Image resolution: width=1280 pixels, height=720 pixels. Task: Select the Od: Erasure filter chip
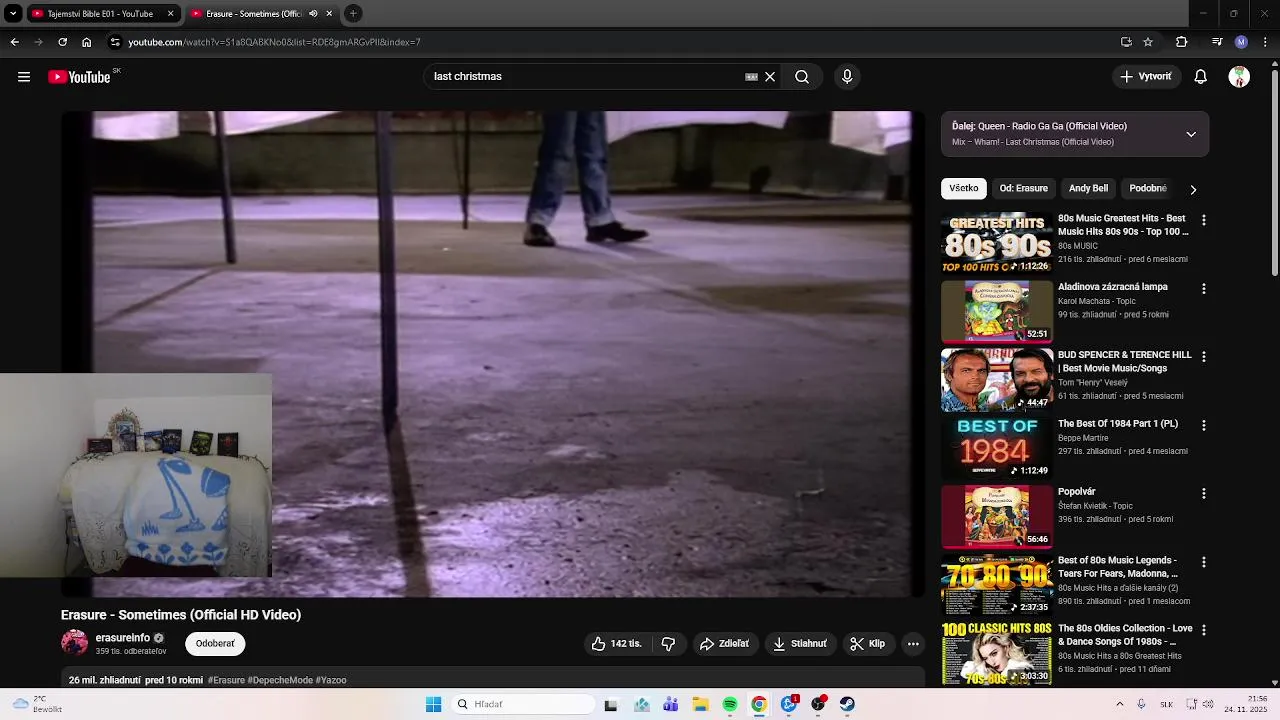1024,188
